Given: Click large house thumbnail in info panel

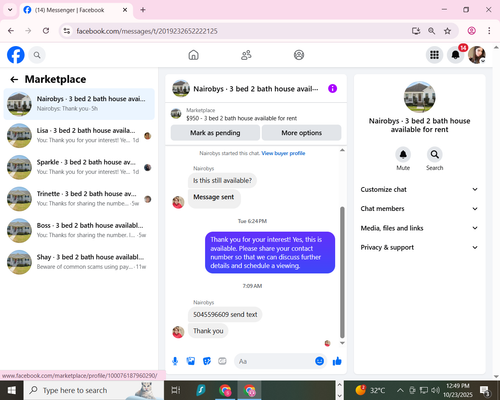Looking at the screenshot, I should 419,97.
